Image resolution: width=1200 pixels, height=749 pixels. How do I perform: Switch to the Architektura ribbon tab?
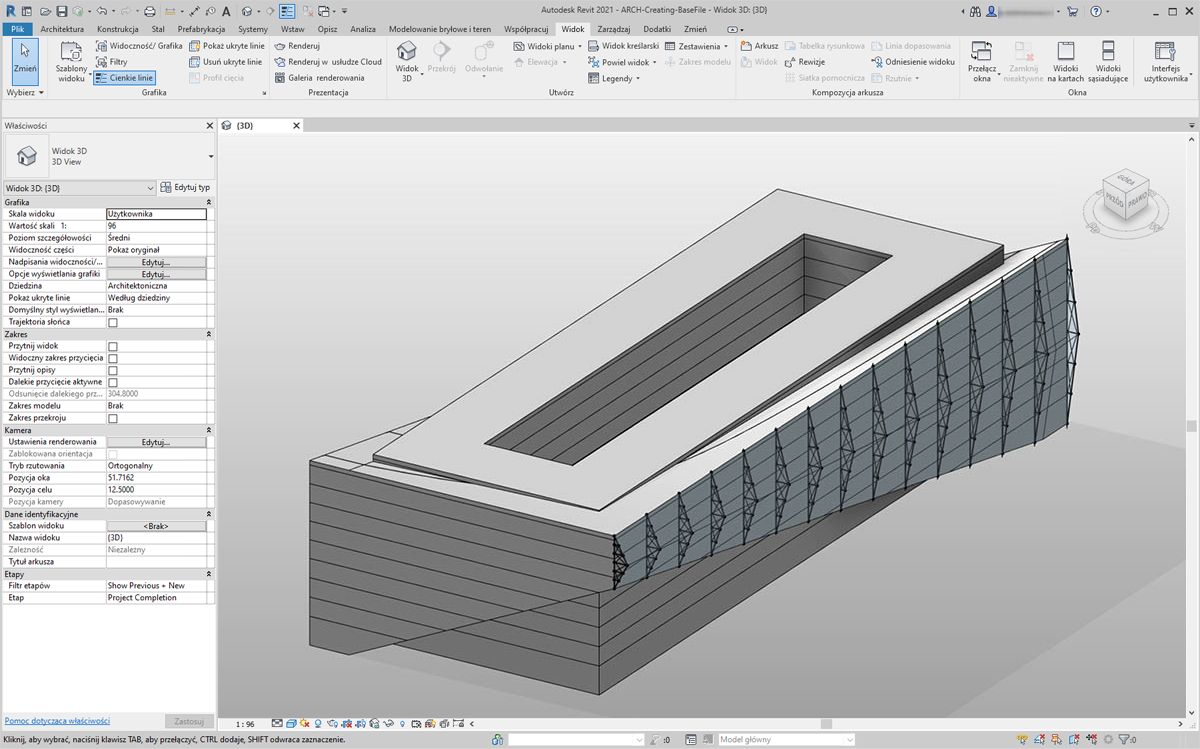pyautogui.click(x=63, y=29)
